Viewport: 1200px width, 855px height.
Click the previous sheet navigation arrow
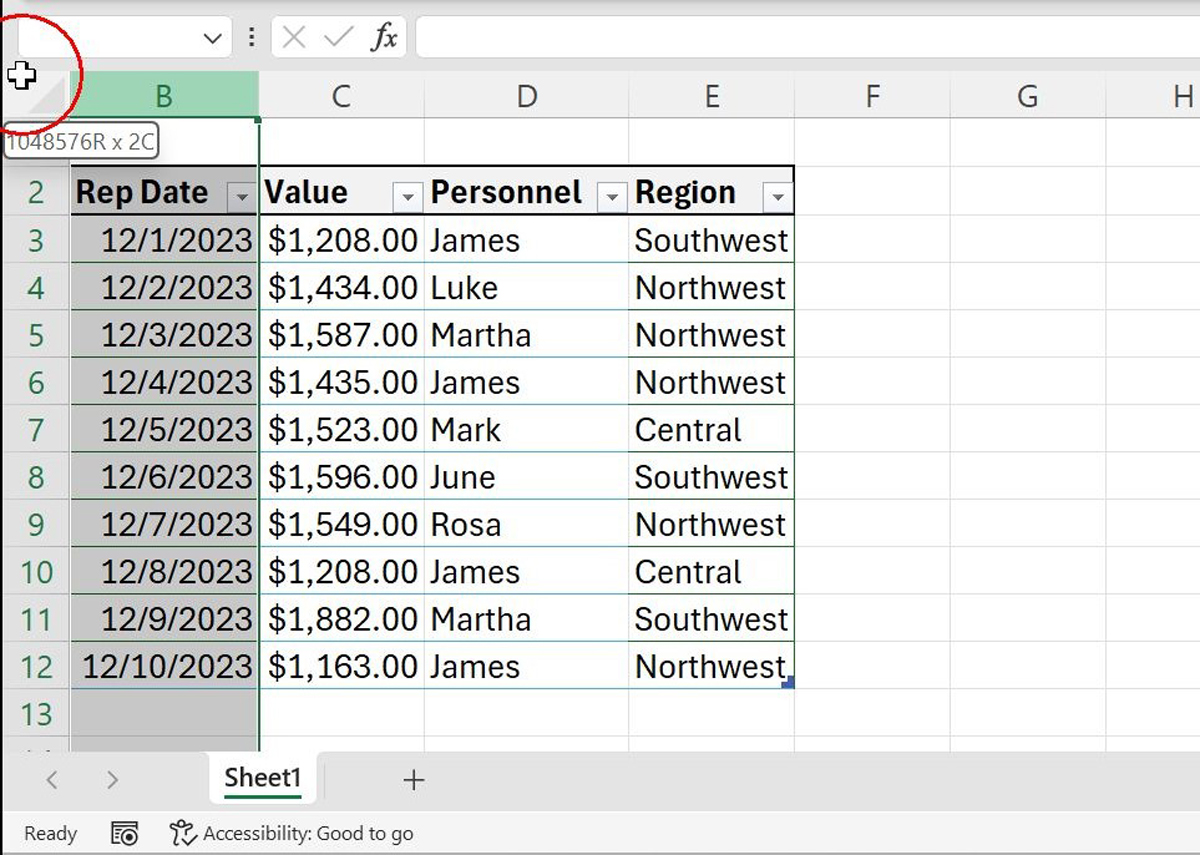[x=52, y=780]
